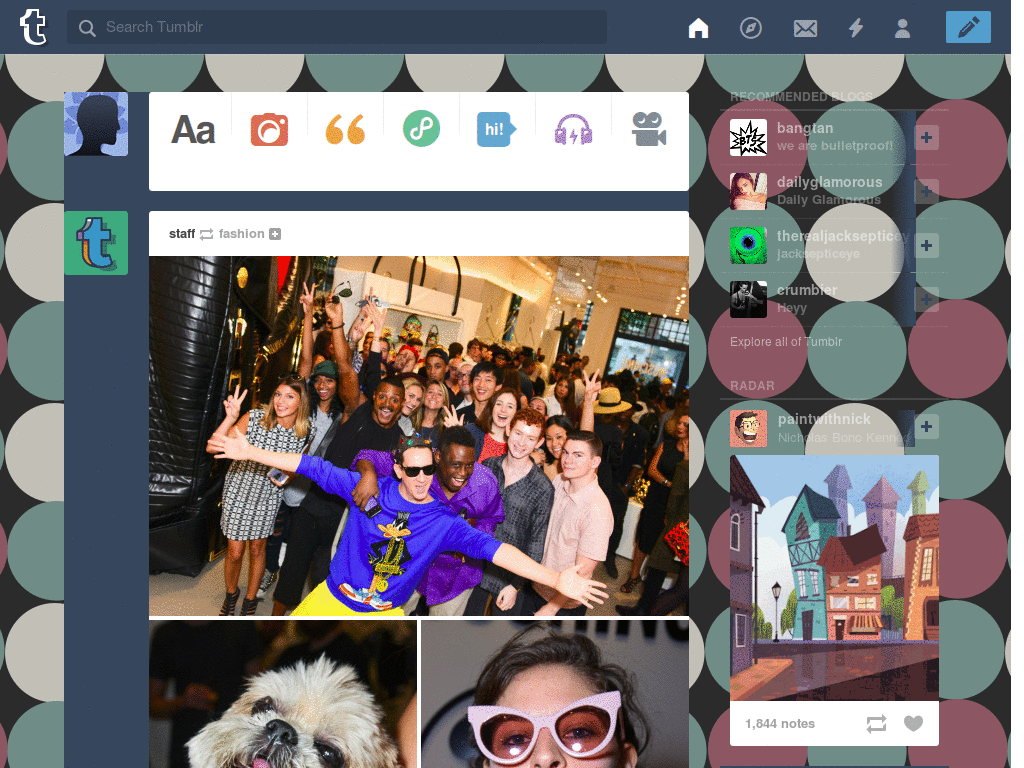Create a new Video post
This screenshot has height=768, width=1024.
pyautogui.click(x=648, y=129)
